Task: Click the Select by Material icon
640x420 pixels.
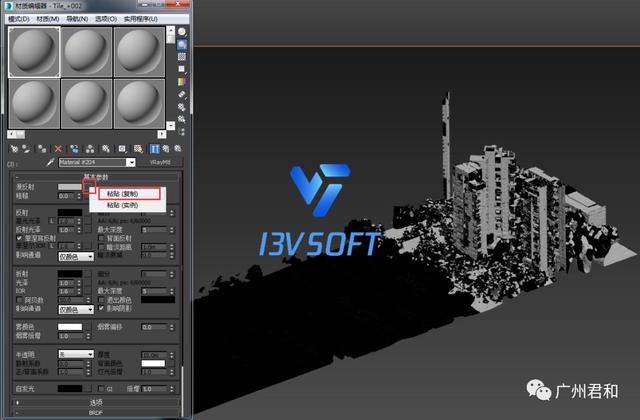Action: click(x=182, y=119)
